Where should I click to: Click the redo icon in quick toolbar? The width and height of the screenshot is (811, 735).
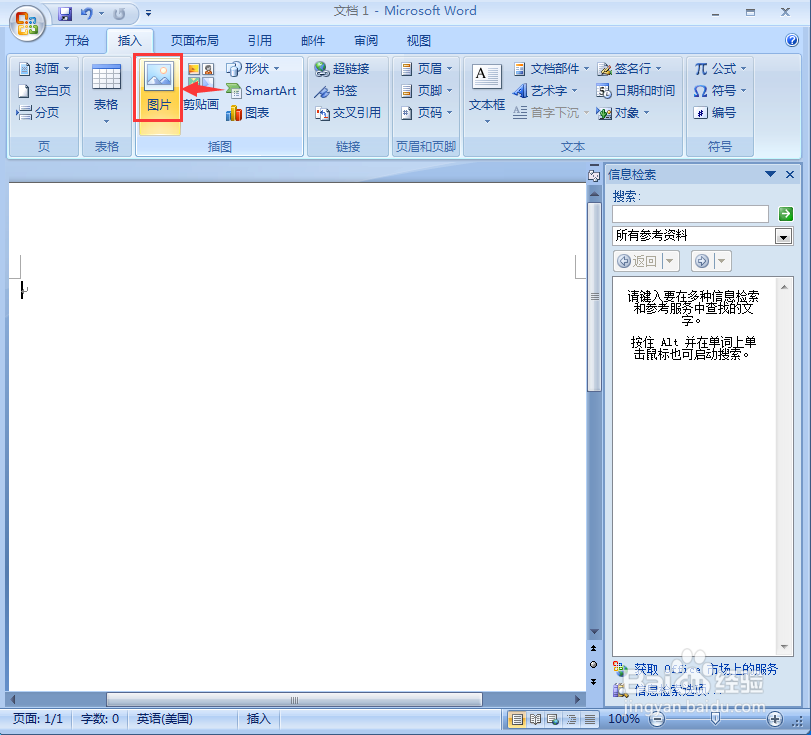click(x=119, y=14)
